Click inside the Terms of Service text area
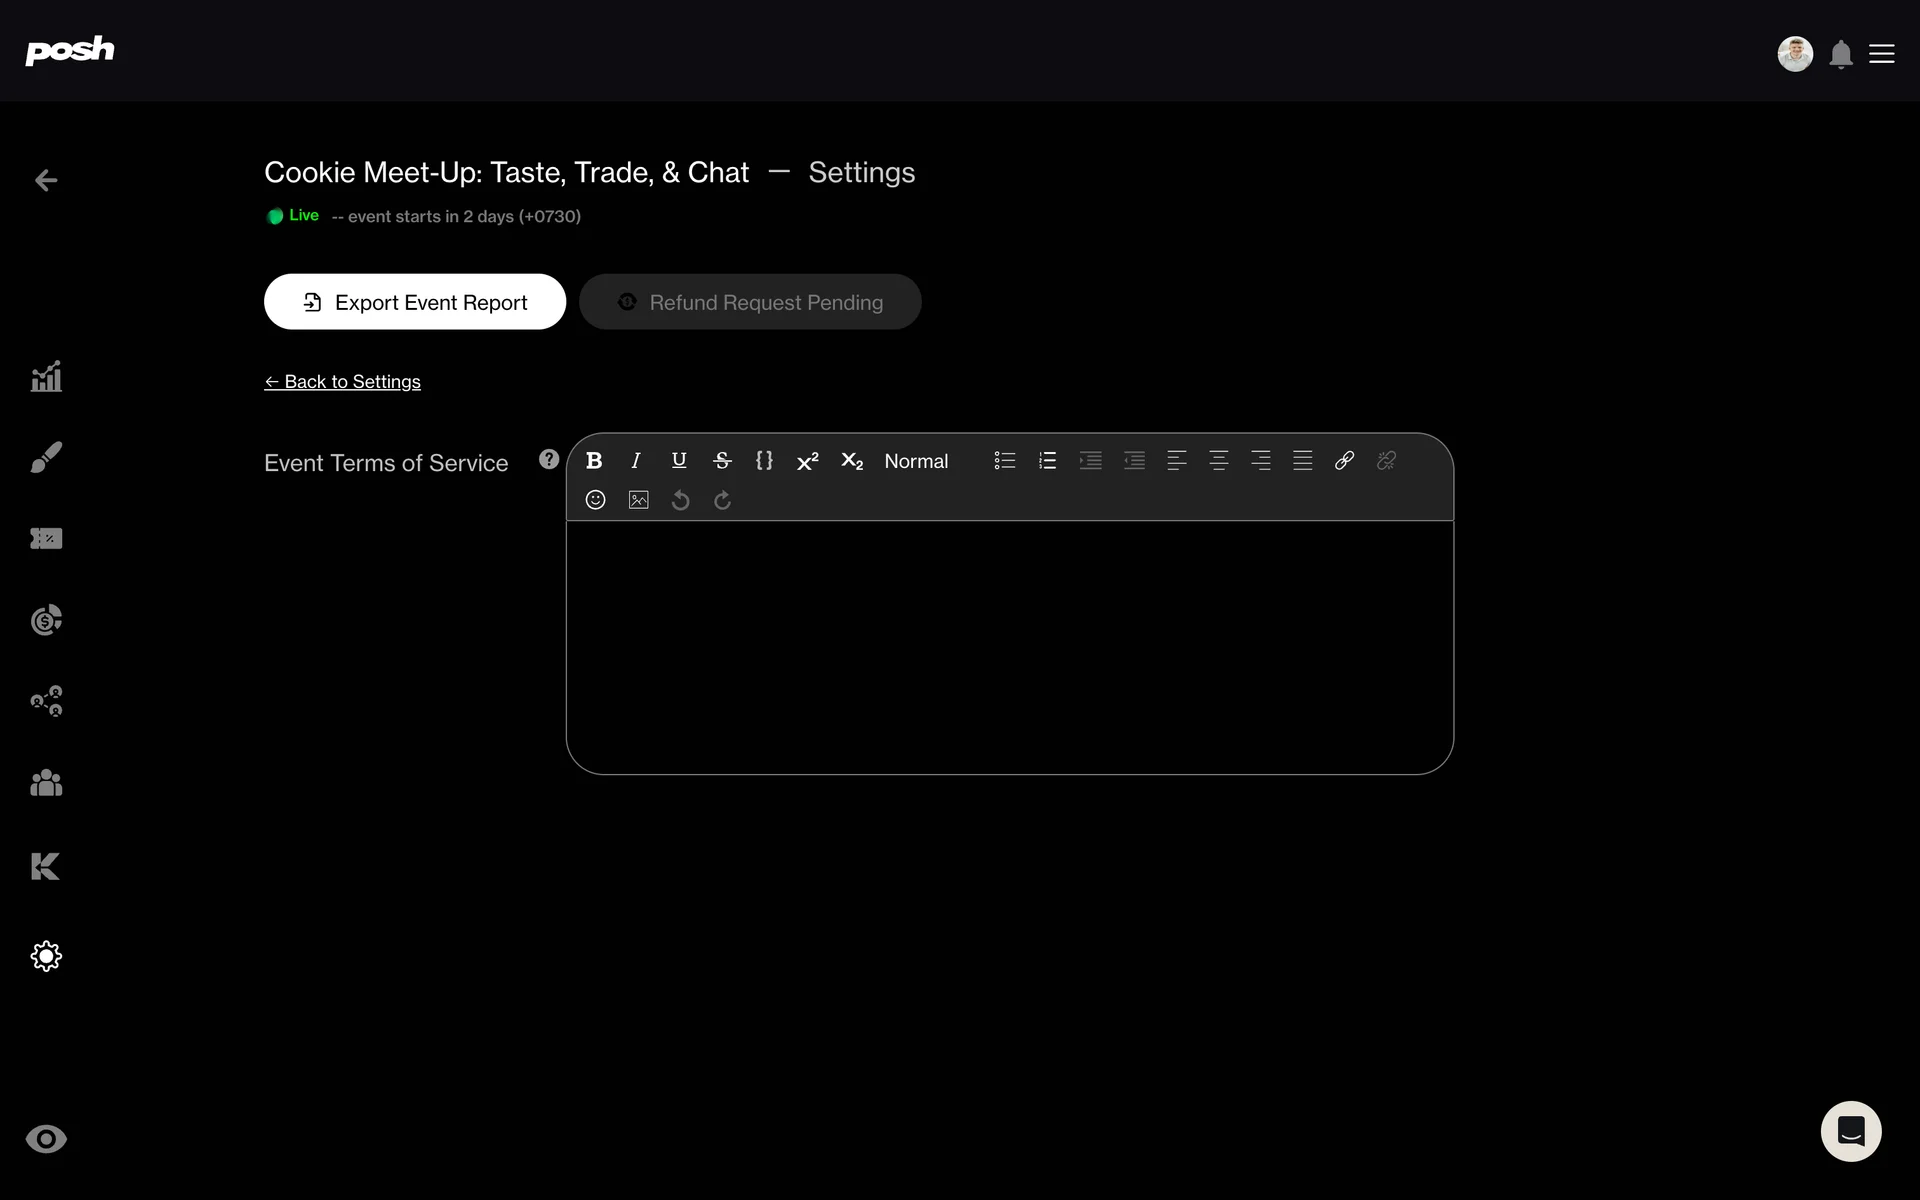 tap(1009, 646)
